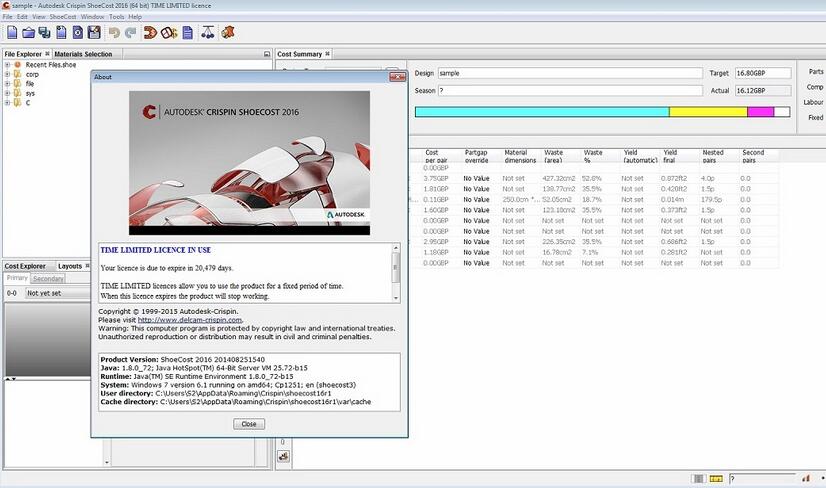Click the balance scales toolbar icon
The image size is (826, 488).
point(208,33)
